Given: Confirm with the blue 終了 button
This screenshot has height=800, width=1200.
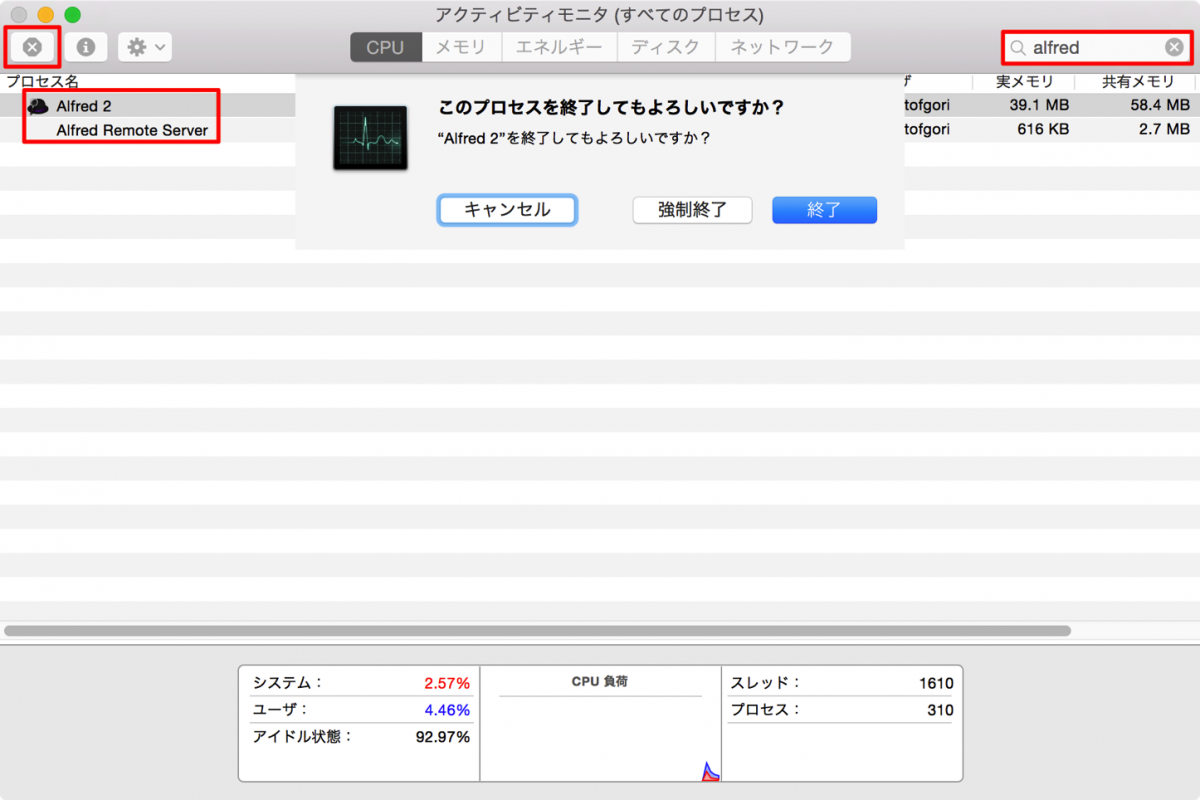Looking at the screenshot, I should pos(824,210).
